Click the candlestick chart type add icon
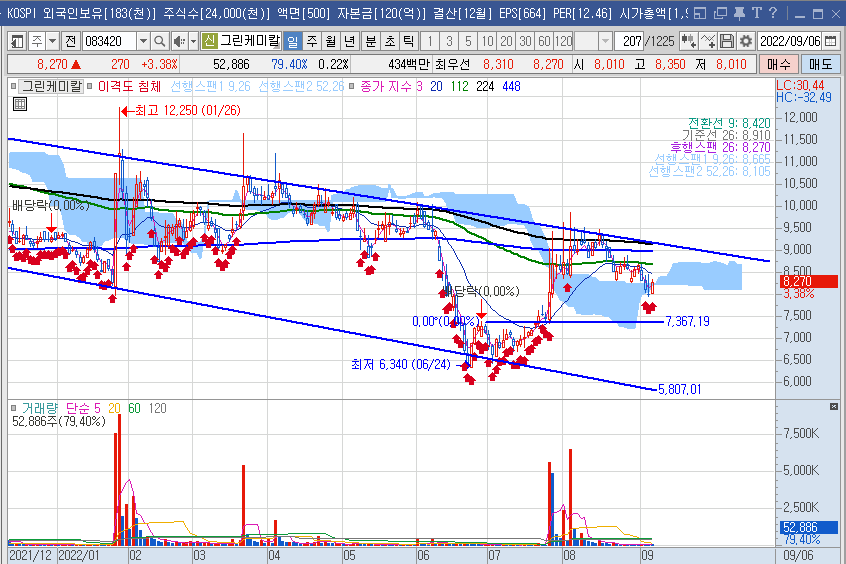846x564 pixels. pyautogui.click(x=688, y=41)
